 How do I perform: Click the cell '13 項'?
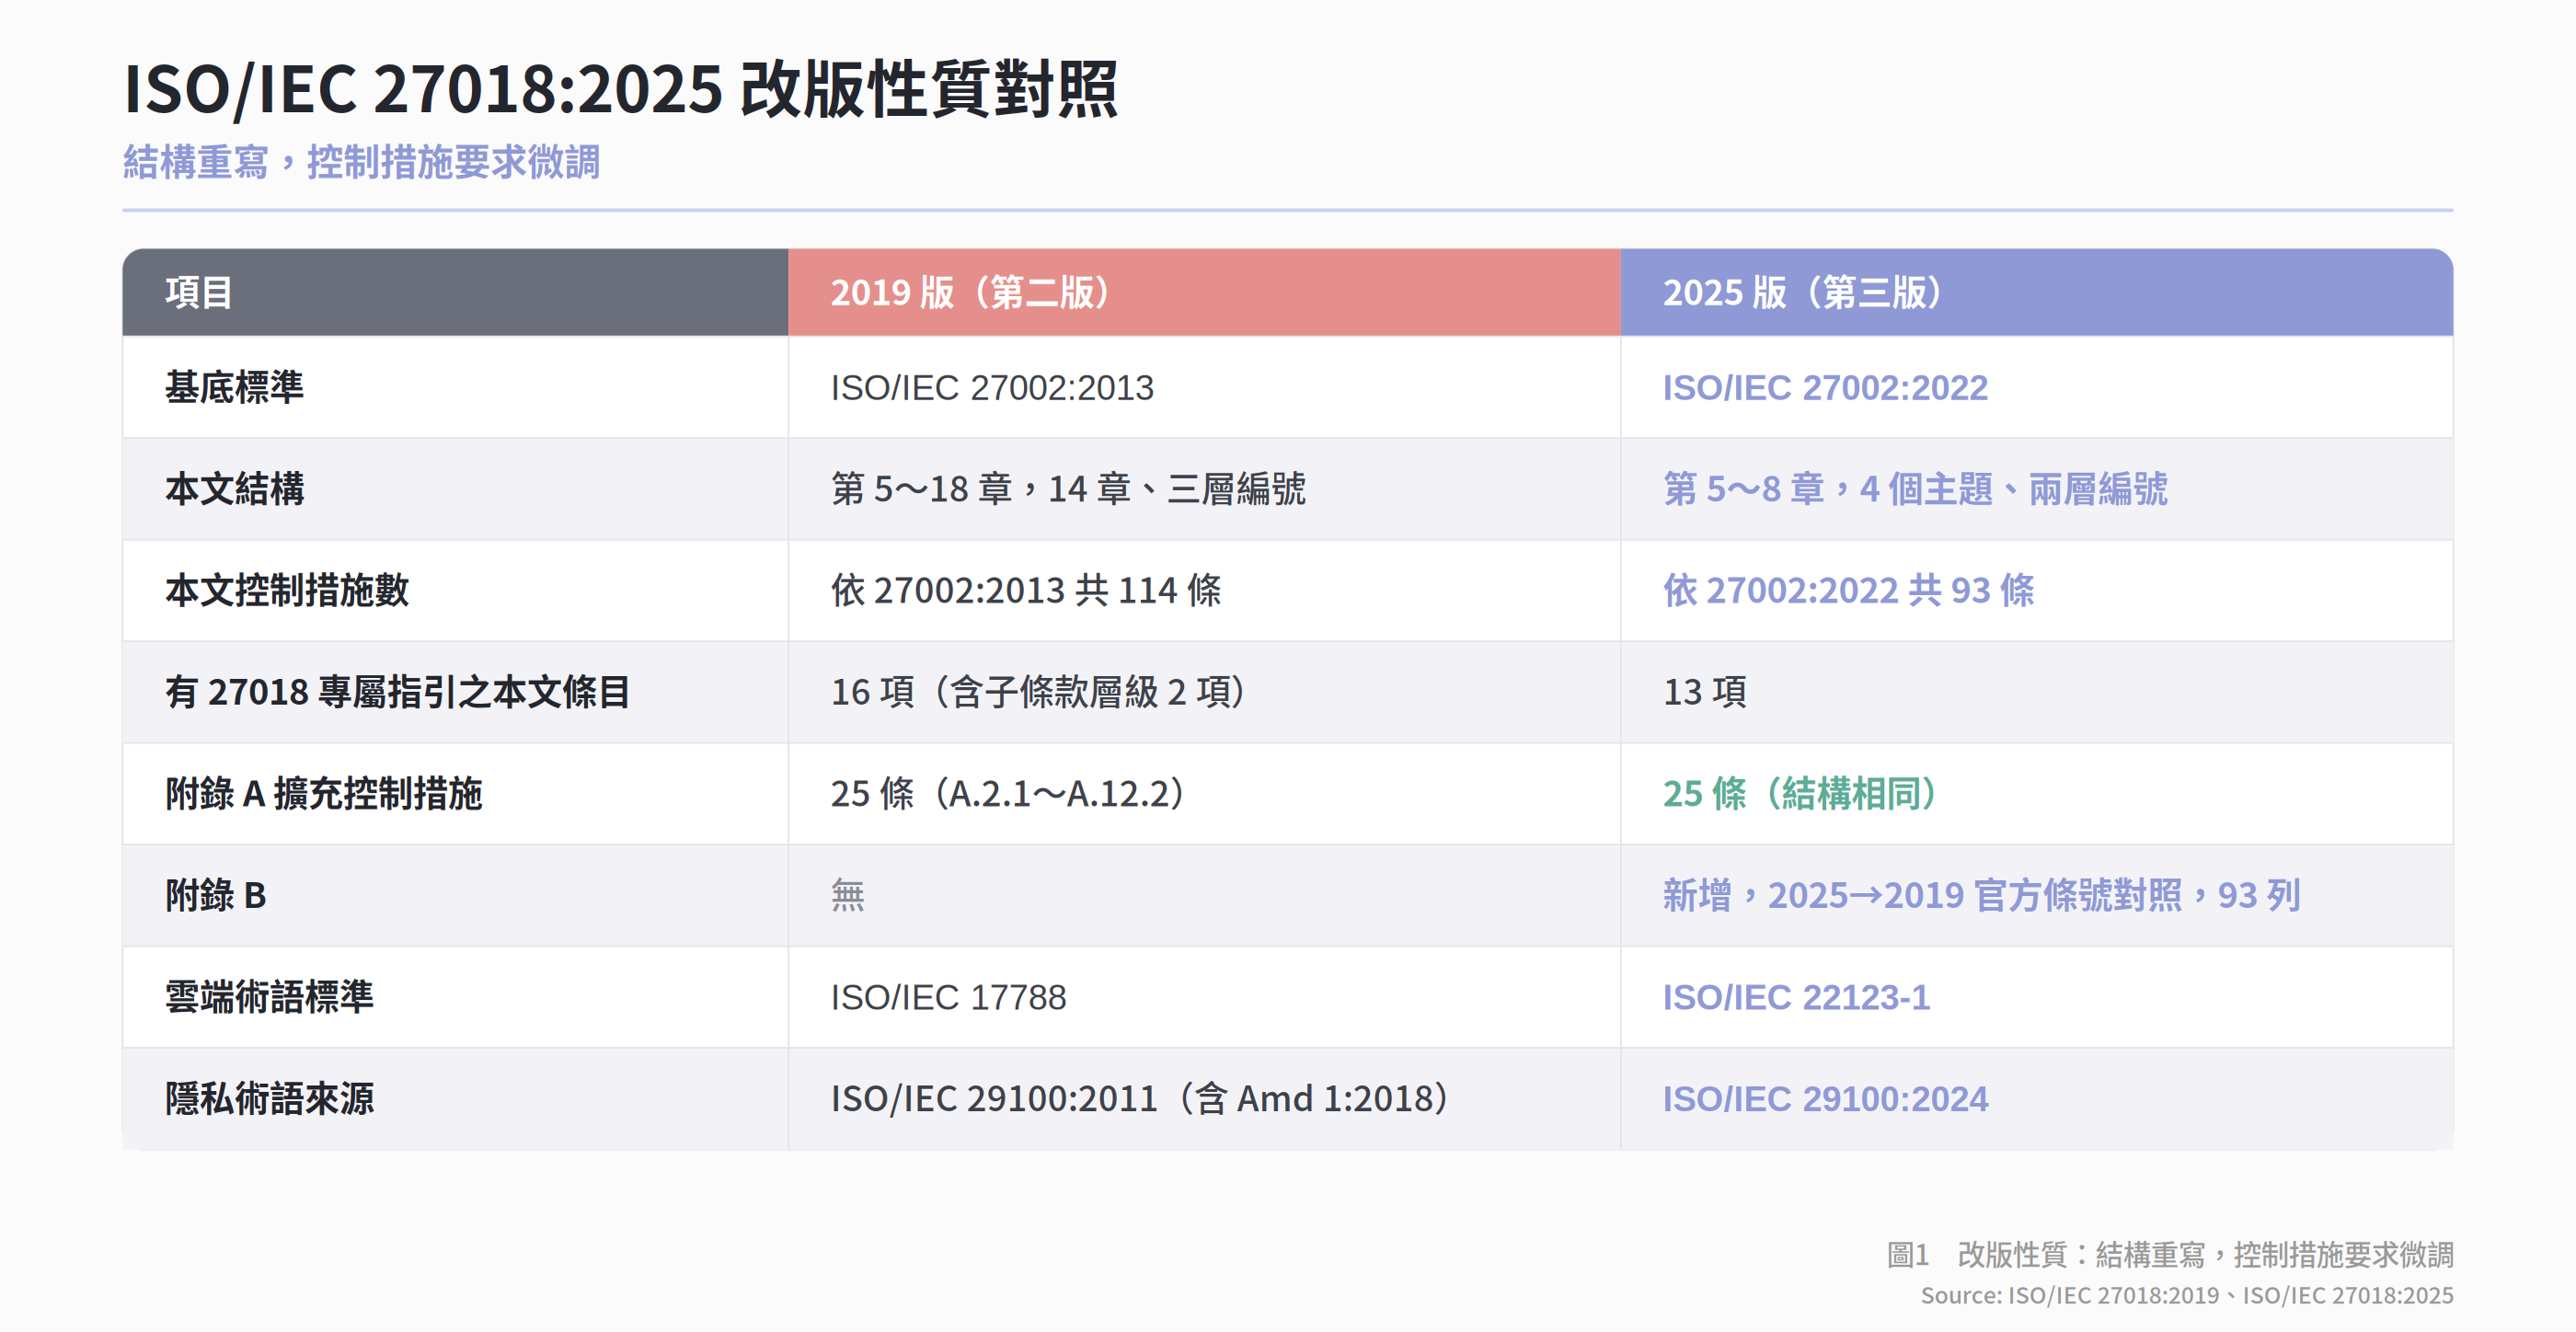[x=1704, y=692]
